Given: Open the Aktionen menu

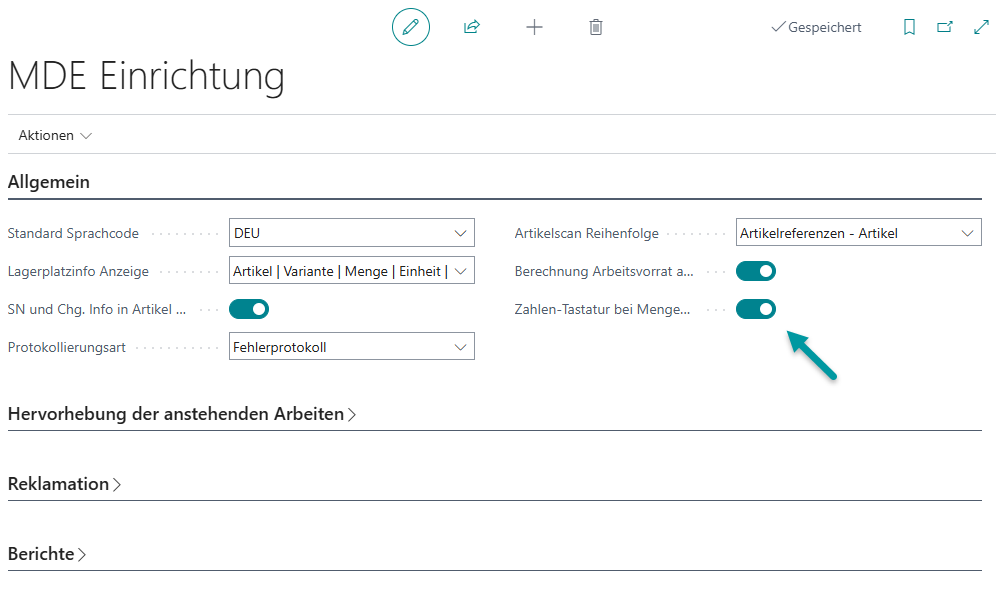Looking at the screenshot, I should tap(55, 135).
